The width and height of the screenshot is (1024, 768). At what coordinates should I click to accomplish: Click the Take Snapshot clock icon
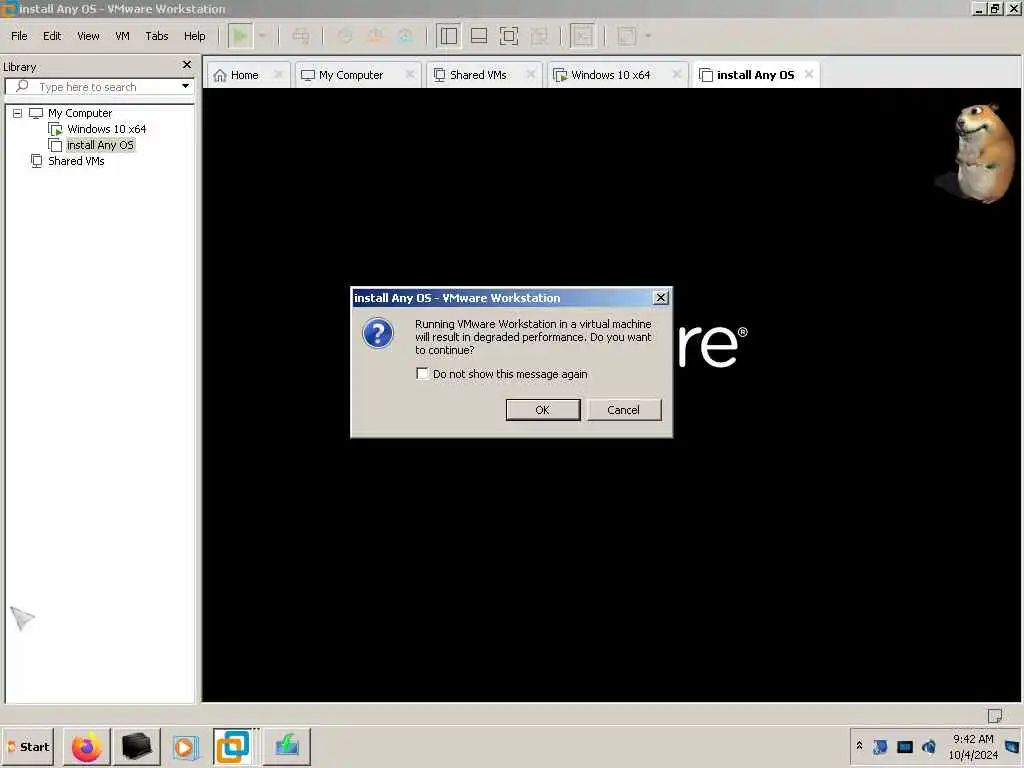345,36
